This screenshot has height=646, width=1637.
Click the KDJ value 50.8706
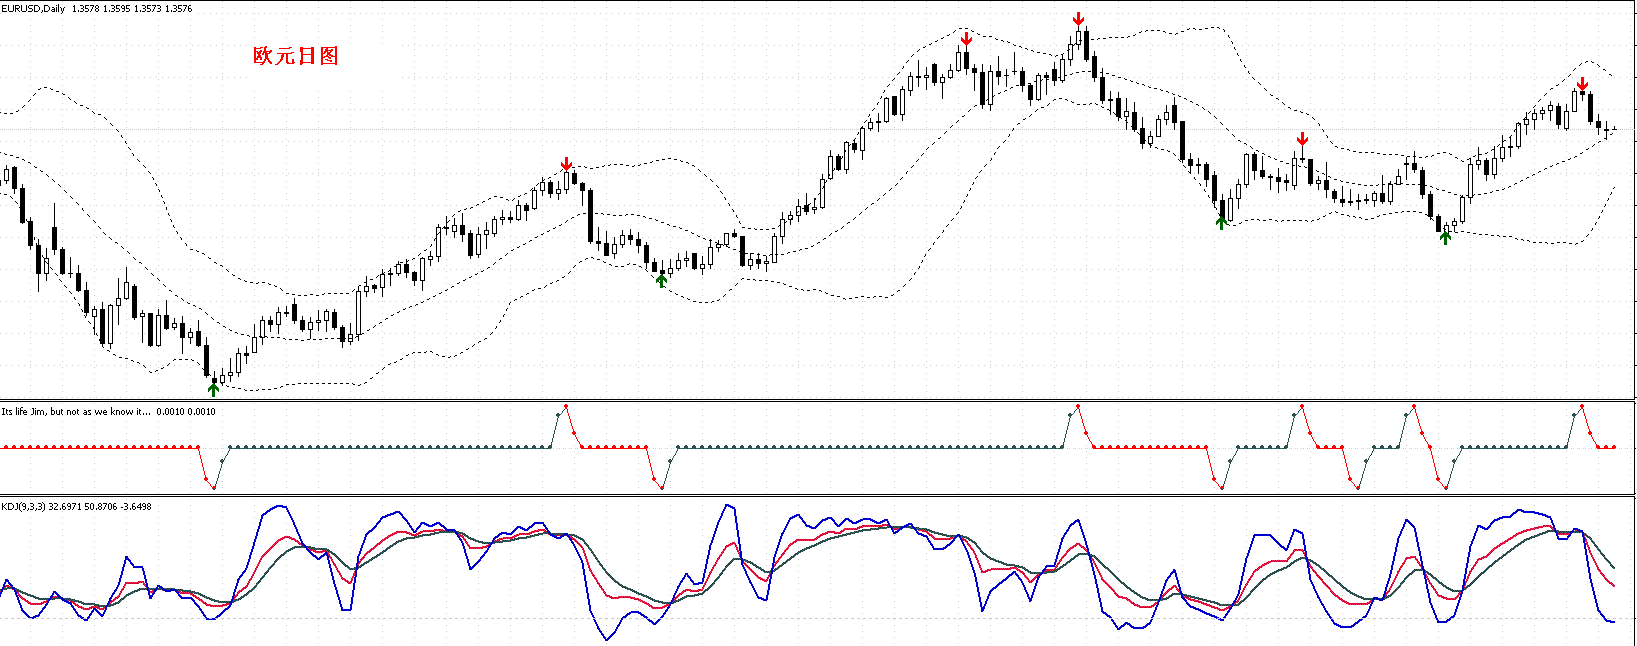101,507
